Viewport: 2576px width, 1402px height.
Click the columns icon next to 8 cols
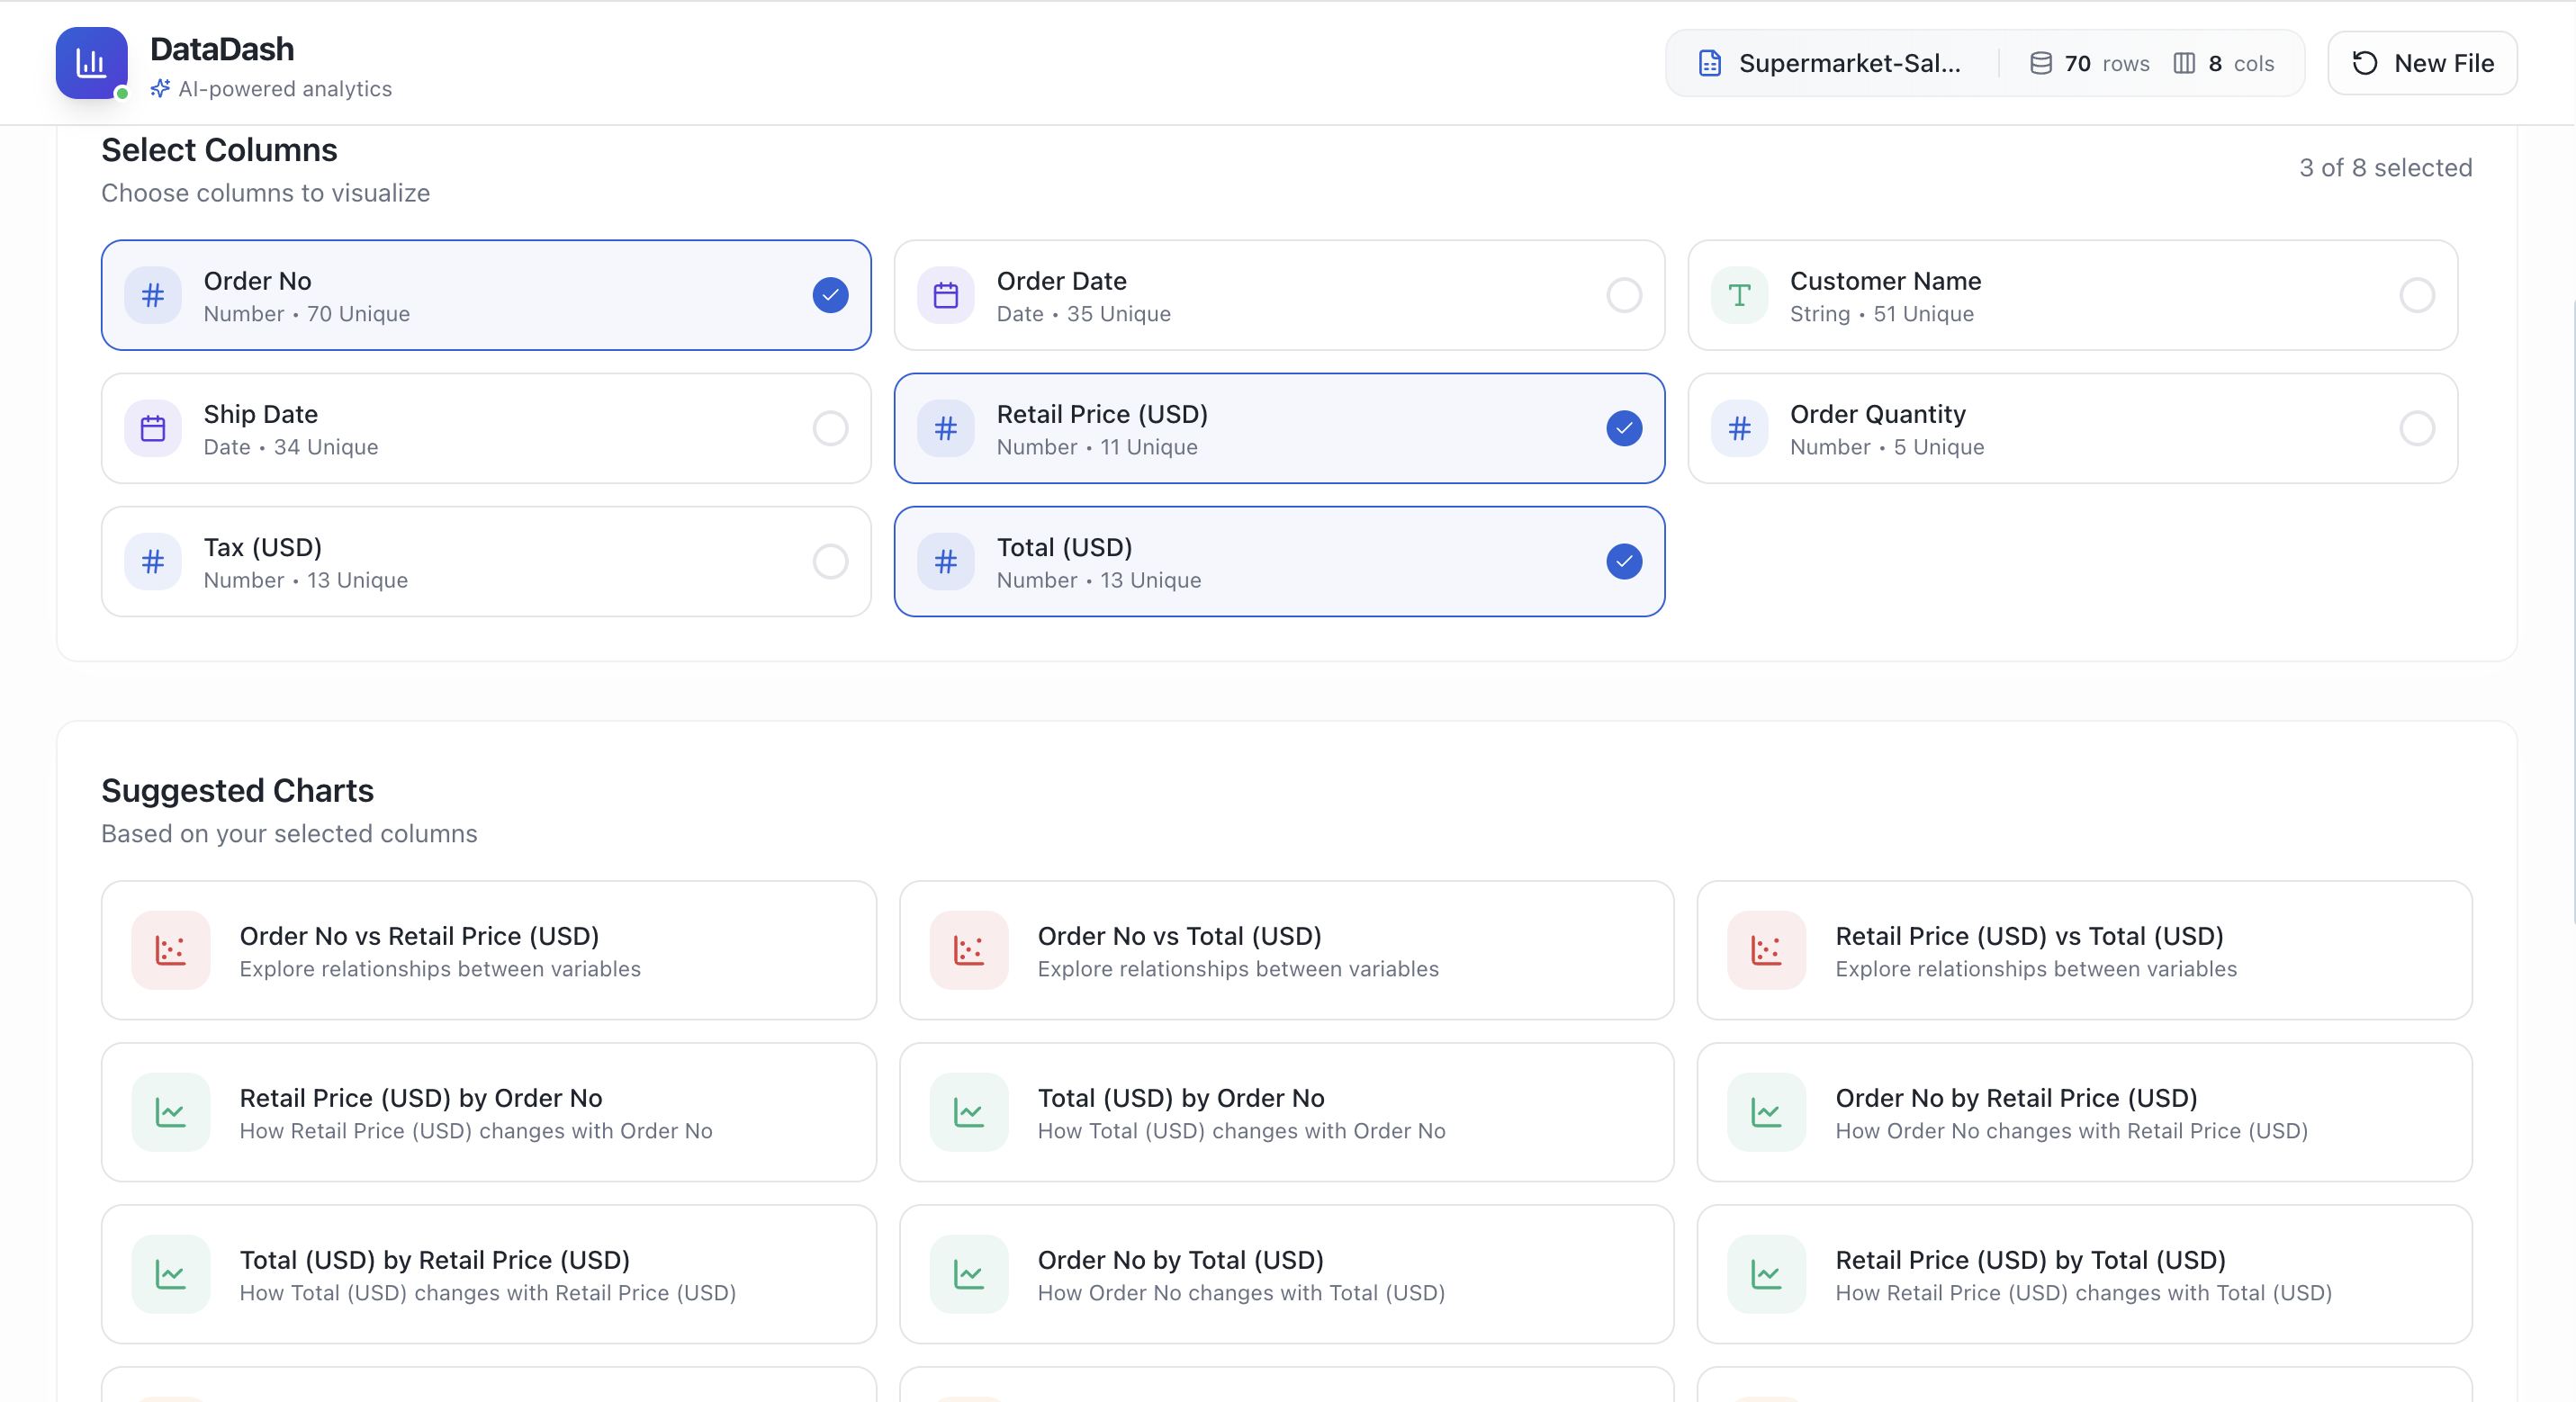click(2184, 62)
